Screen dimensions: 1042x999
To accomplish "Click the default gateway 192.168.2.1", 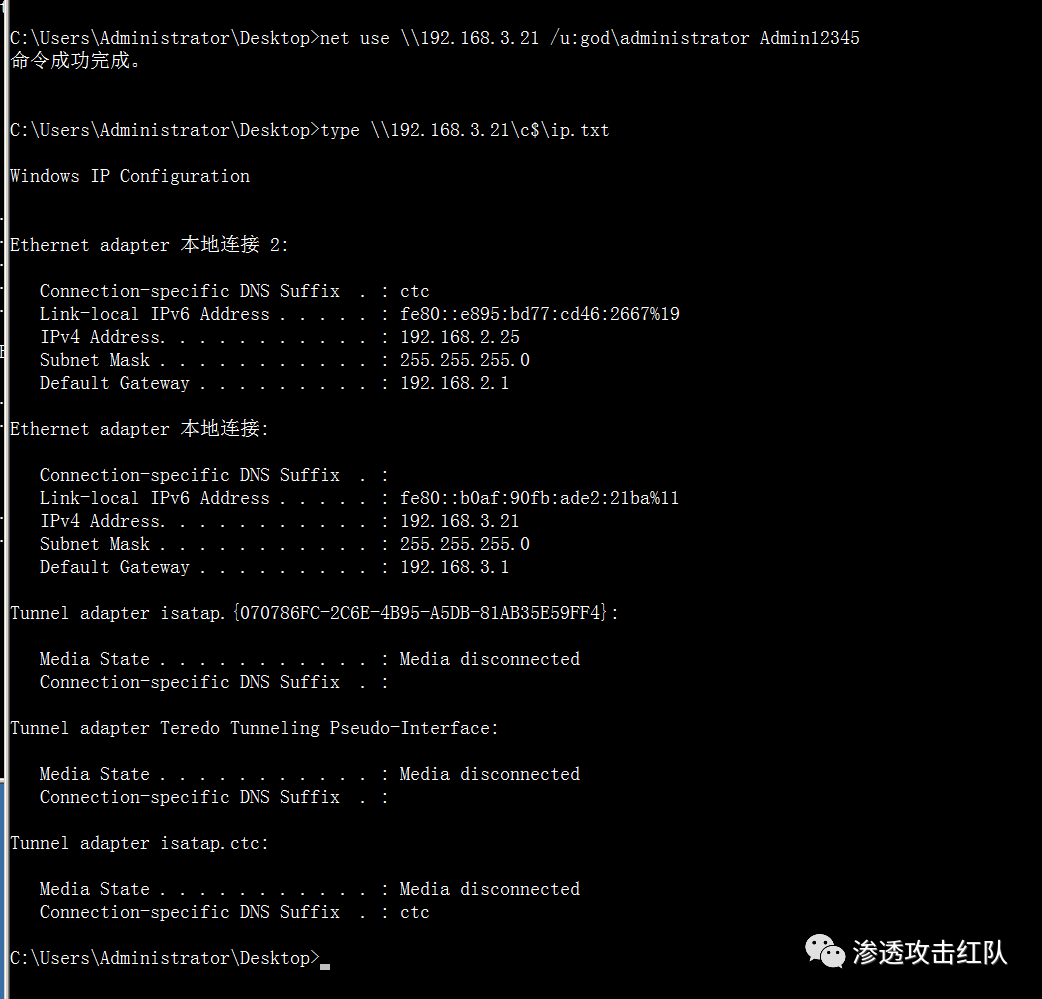I will pos(454,383).
